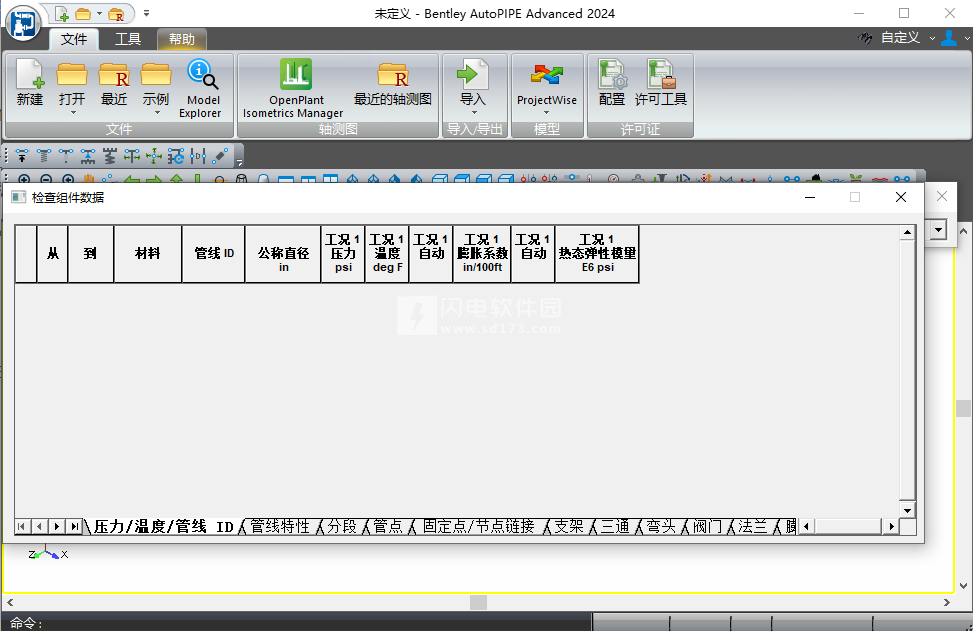Open the Customize Quick Access Toolbar dropdown
The height and width of the screenshot is (631, 973).
pos(146,13)
